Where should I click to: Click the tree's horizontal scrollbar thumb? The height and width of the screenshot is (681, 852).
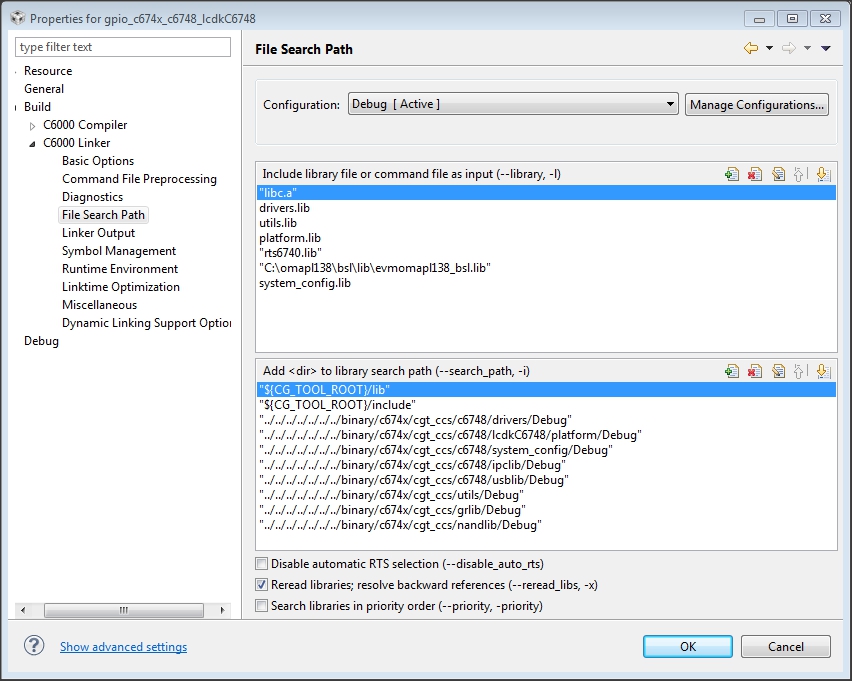tap(124, 610)
